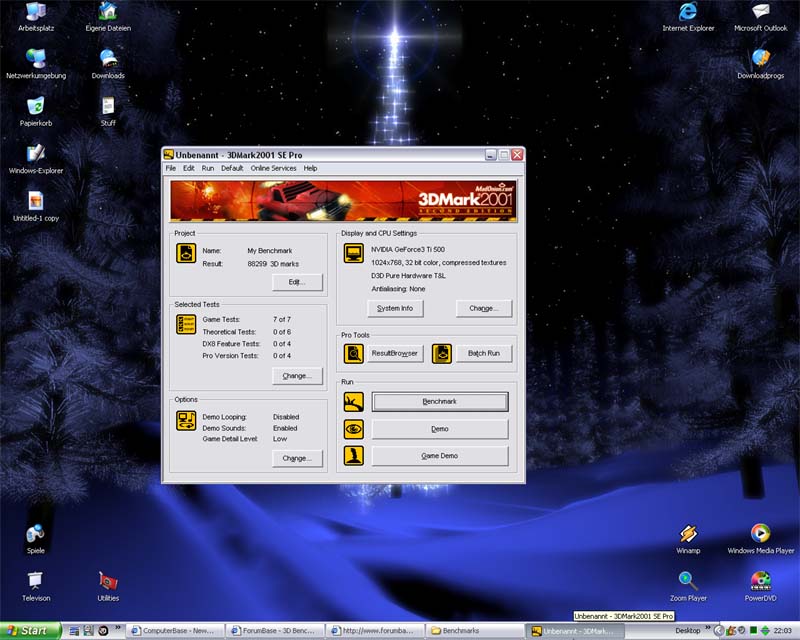
Task: Switch to ComputerBase taskbar window
Action: (x=176, y=631)
